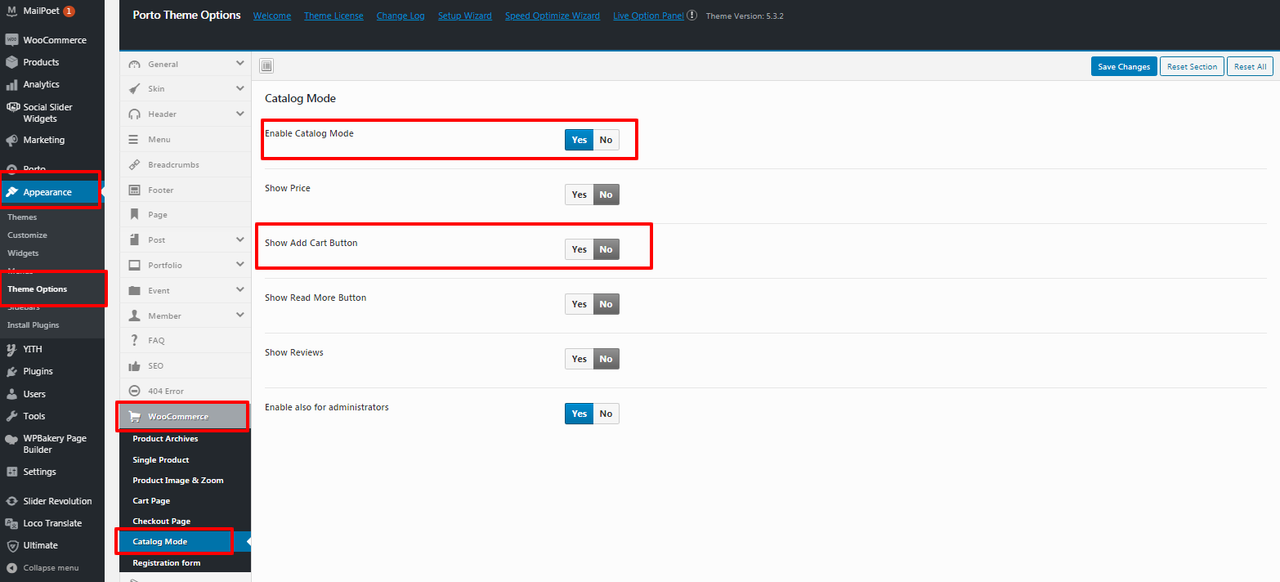This screenshot has height=582, width=1280.
Task: Expand the Skin section chevron
Action: tap(240, 88)
